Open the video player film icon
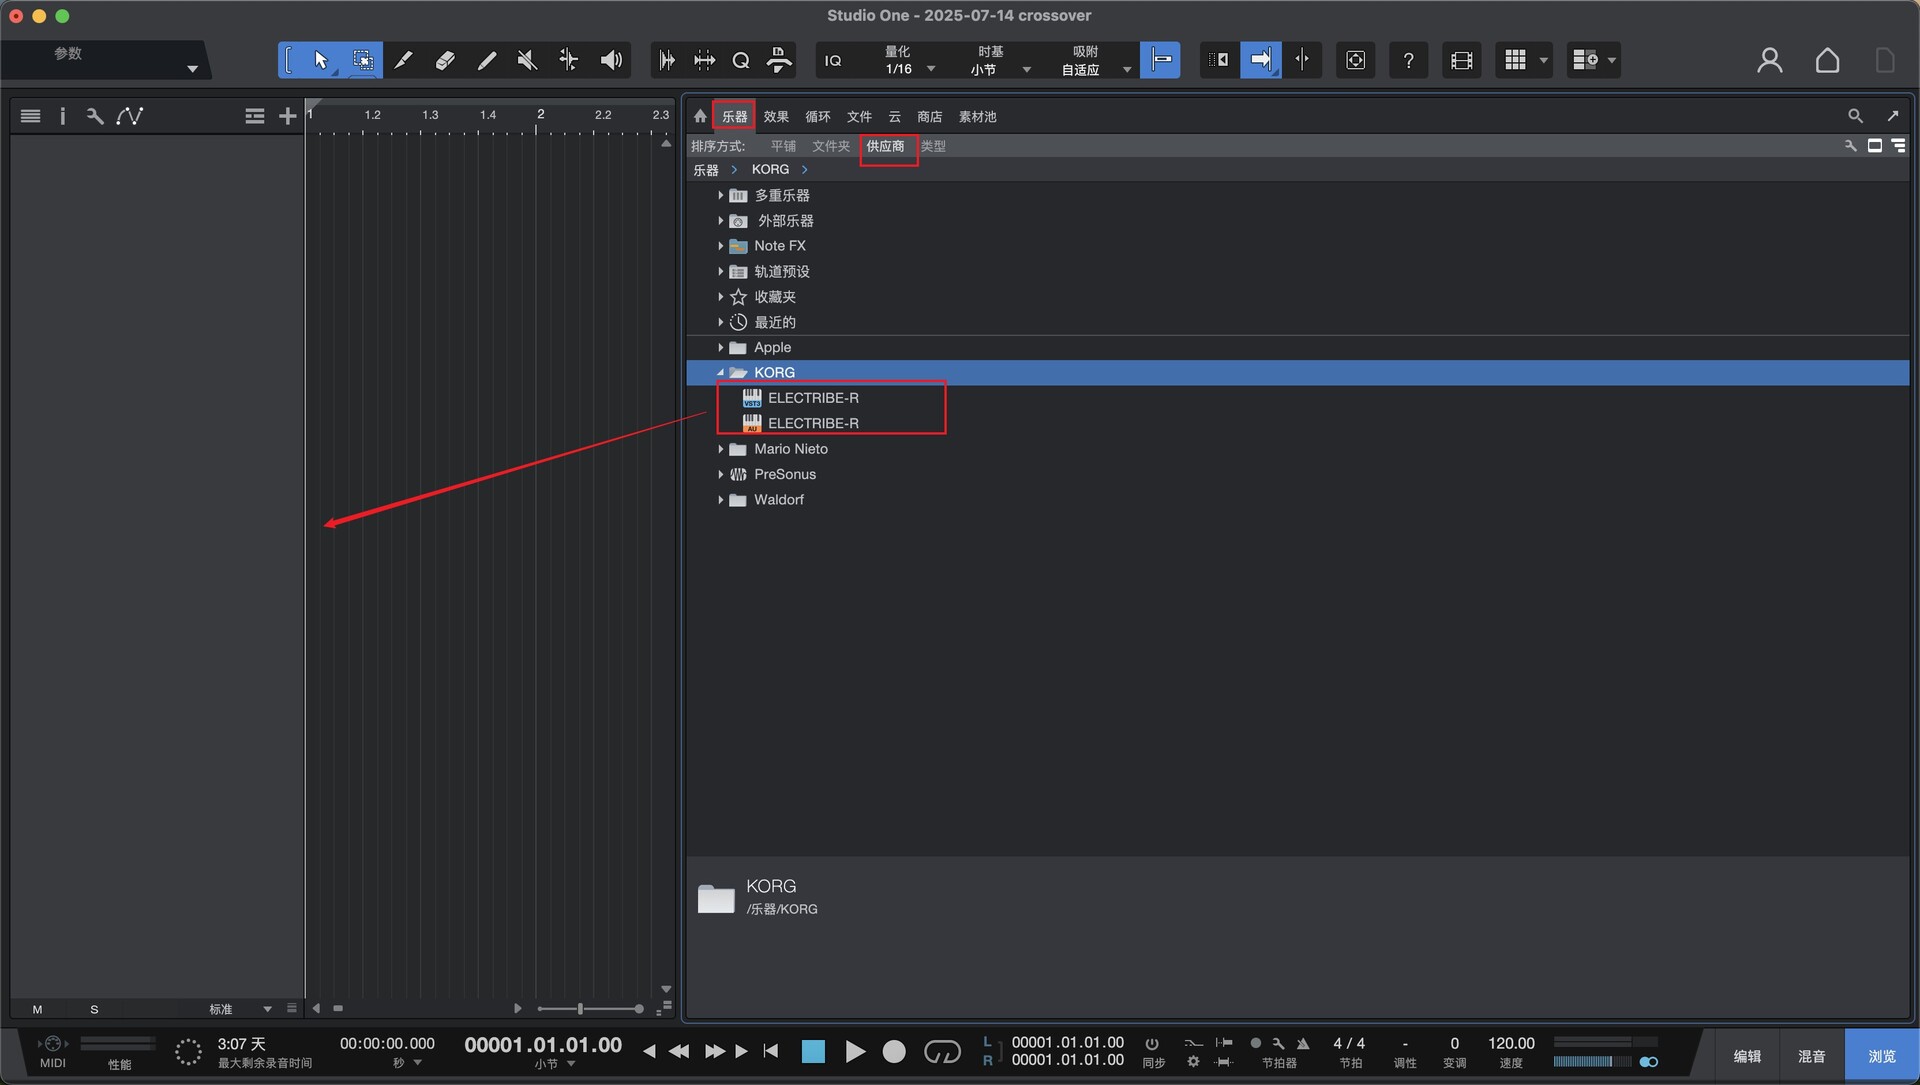 pyautogui.click(x=1461, y=61)
